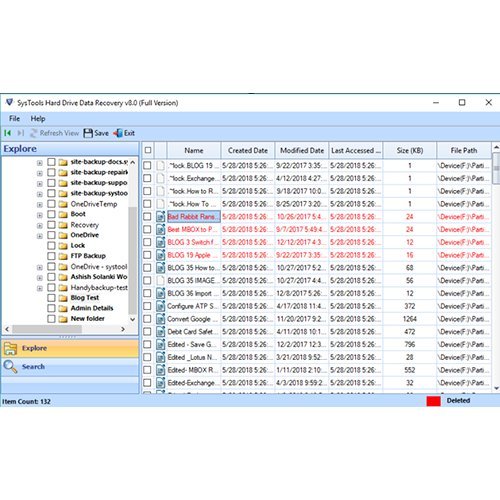The image size is (500, 500).
Task: Check the box for Bad Rabbit Rans file
Action: 147,217
